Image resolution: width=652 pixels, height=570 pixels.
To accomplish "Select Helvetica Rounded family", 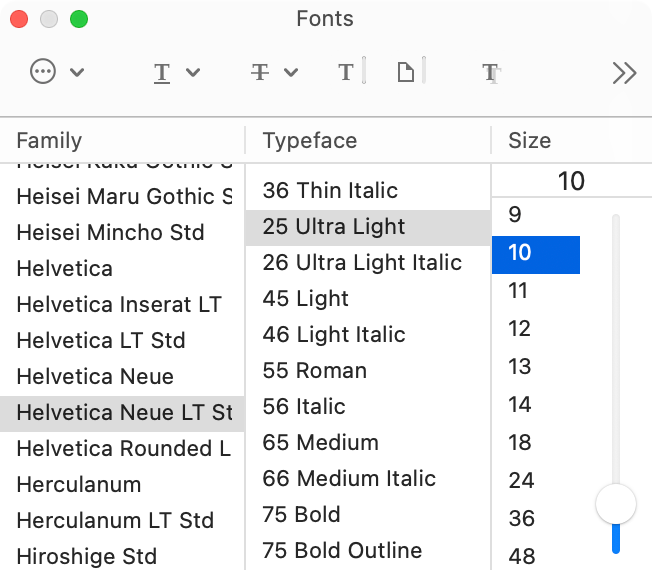I will pyautogui.click(x=122, y=449).
